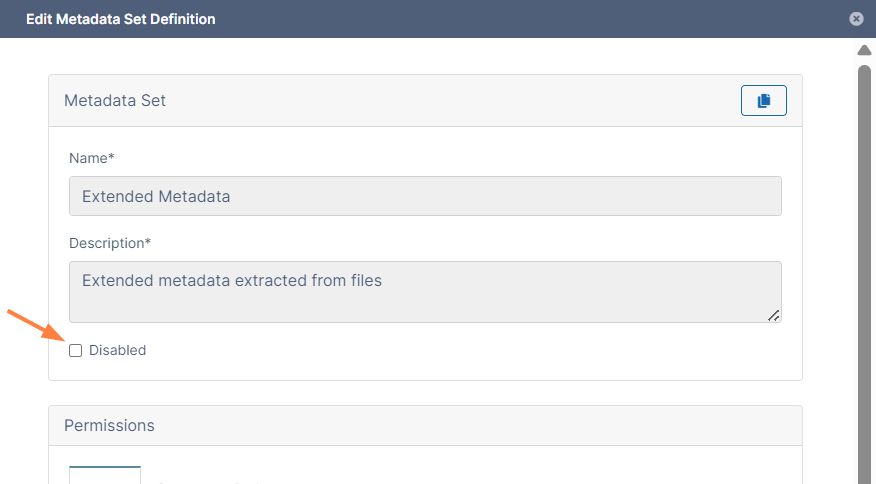The image size is (876, 484).
Task: Click the copy icon in Metadata Set header
Action: click(x=763, y=101)
